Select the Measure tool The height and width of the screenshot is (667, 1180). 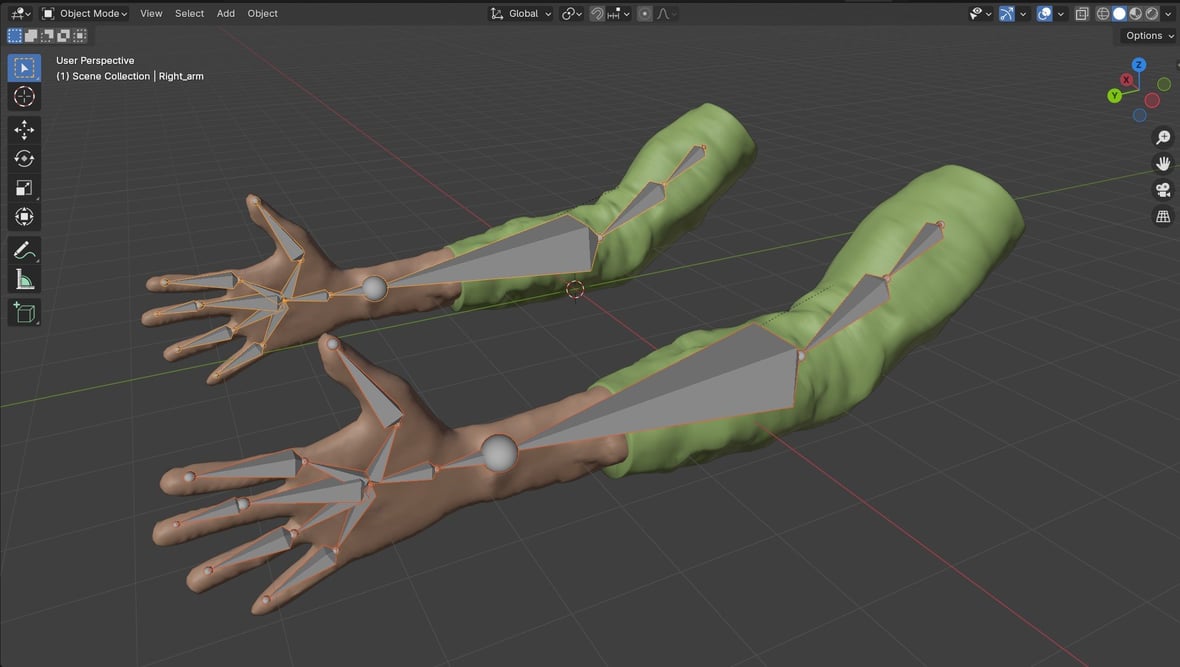24,279
